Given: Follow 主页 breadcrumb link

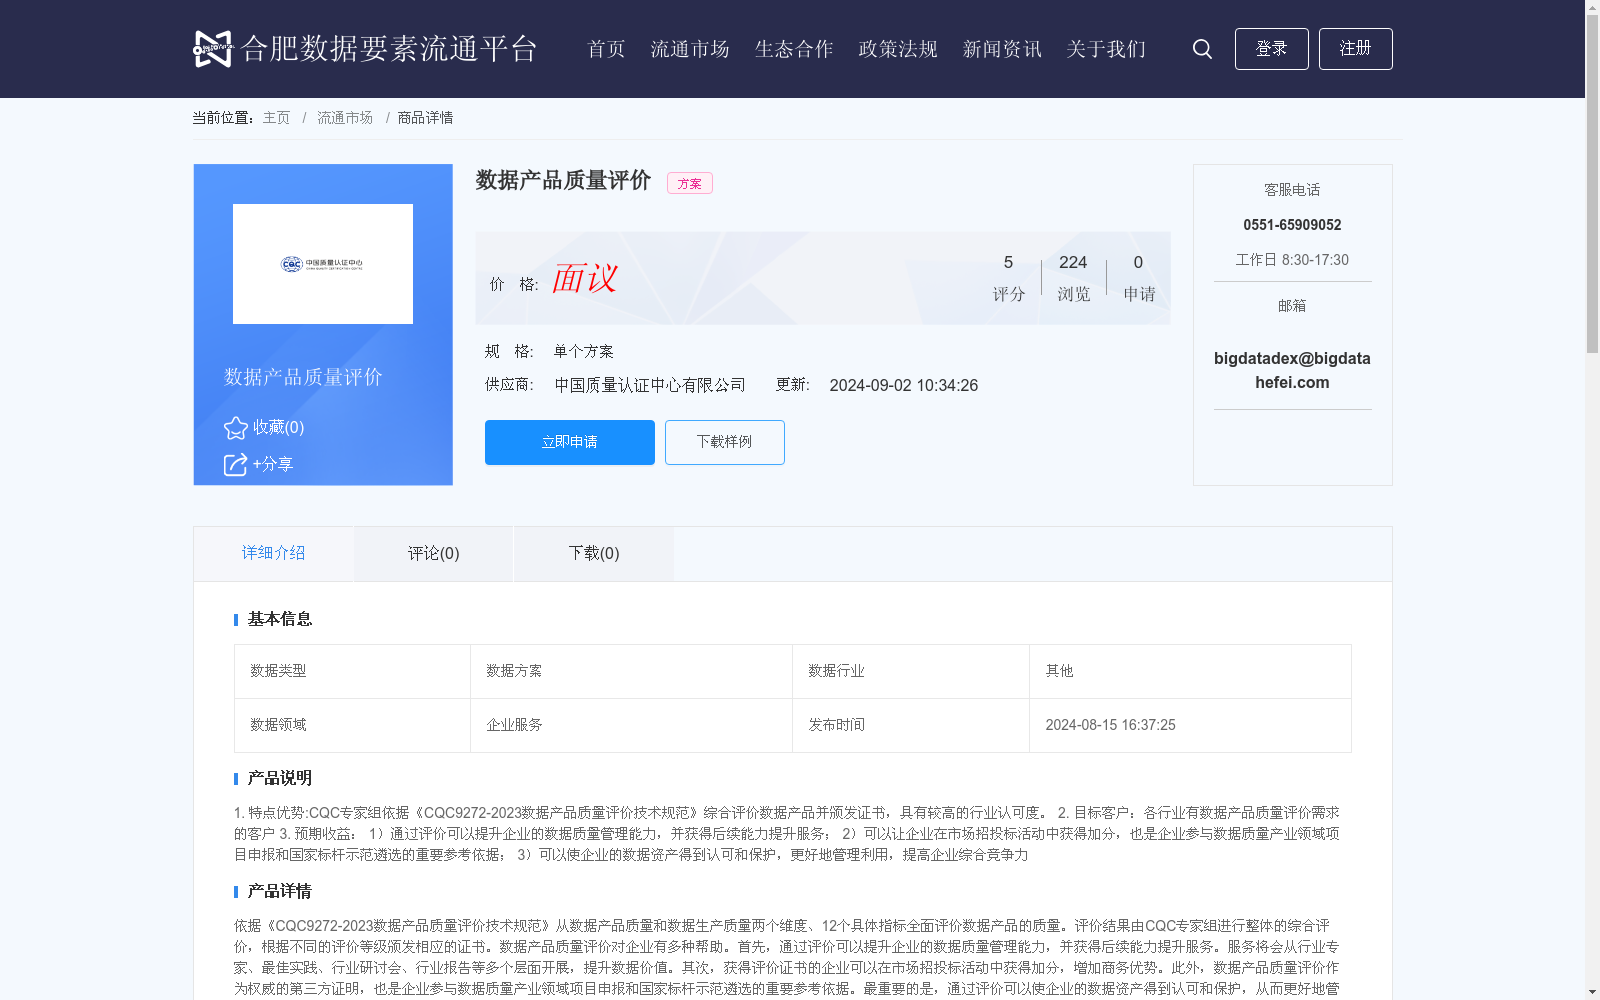Looking at the screenshot, I should click(x=276, y=118).
